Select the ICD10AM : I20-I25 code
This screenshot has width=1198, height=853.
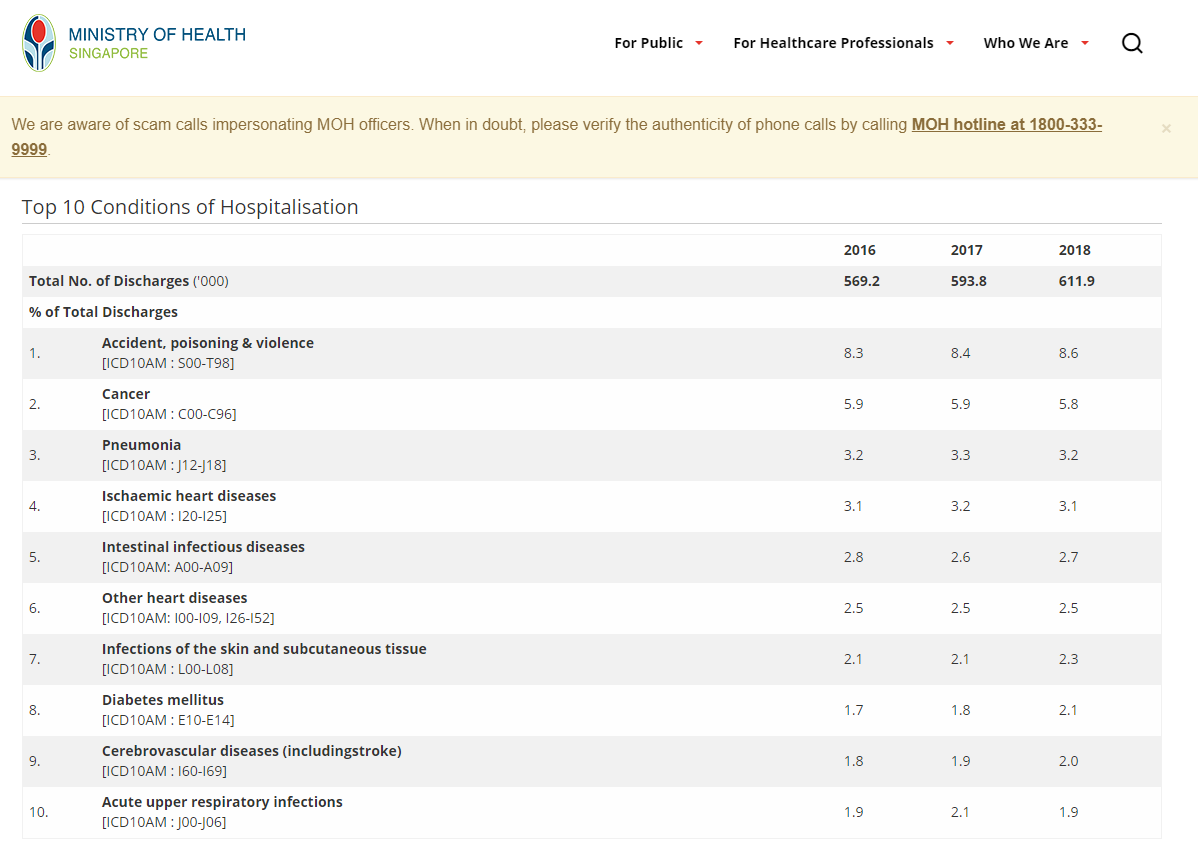tap(164, 516)
